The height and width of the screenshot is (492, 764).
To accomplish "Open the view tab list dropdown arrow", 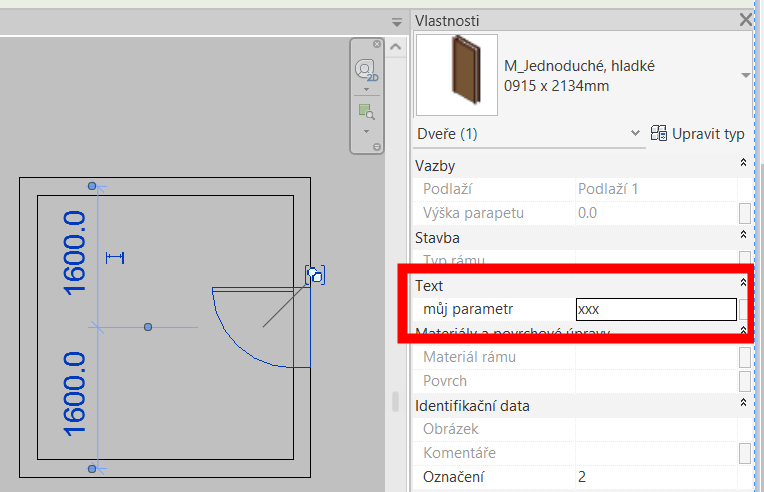I will coord(396,22).
